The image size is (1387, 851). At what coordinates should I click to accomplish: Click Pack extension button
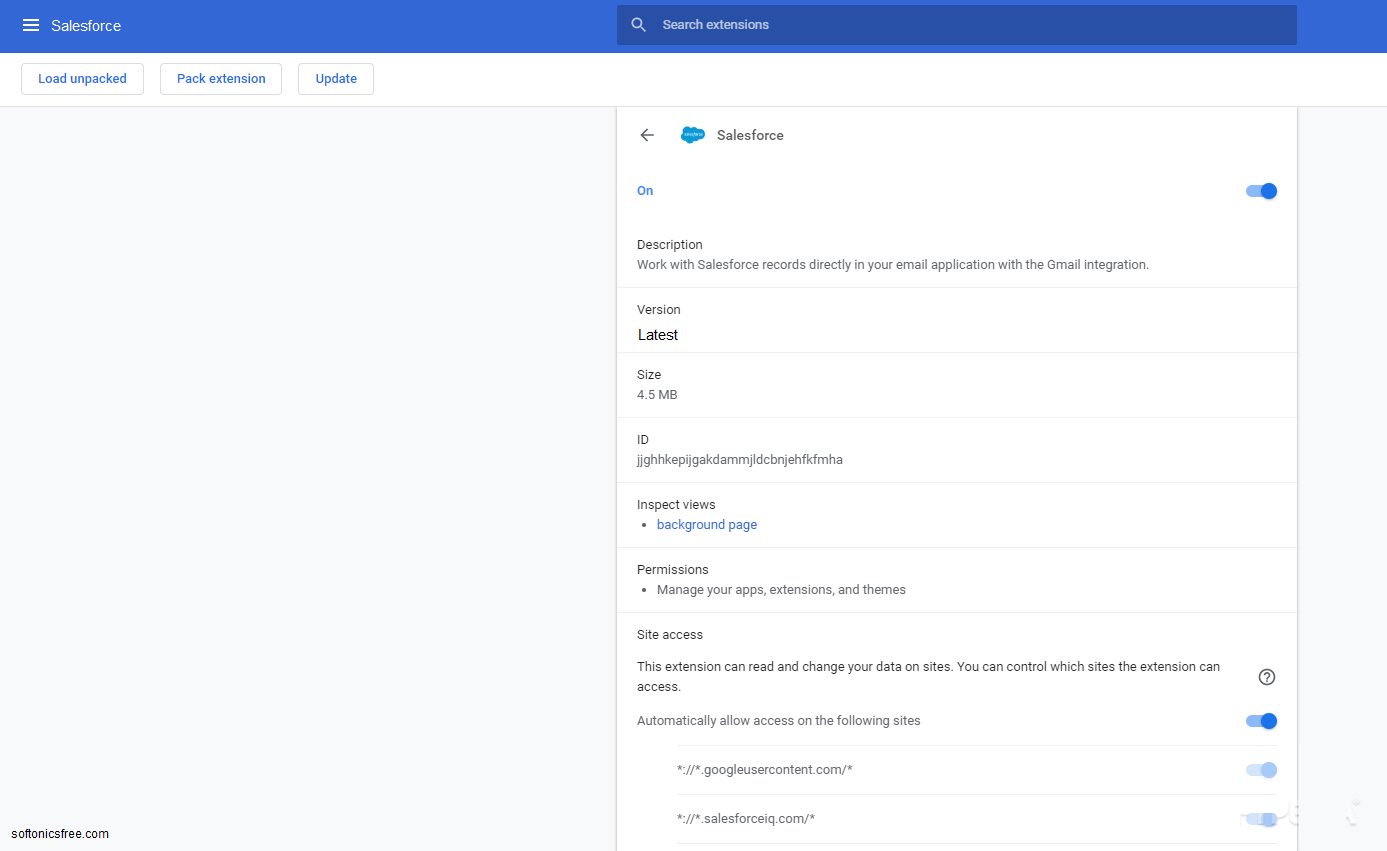[x=221, y=79]
